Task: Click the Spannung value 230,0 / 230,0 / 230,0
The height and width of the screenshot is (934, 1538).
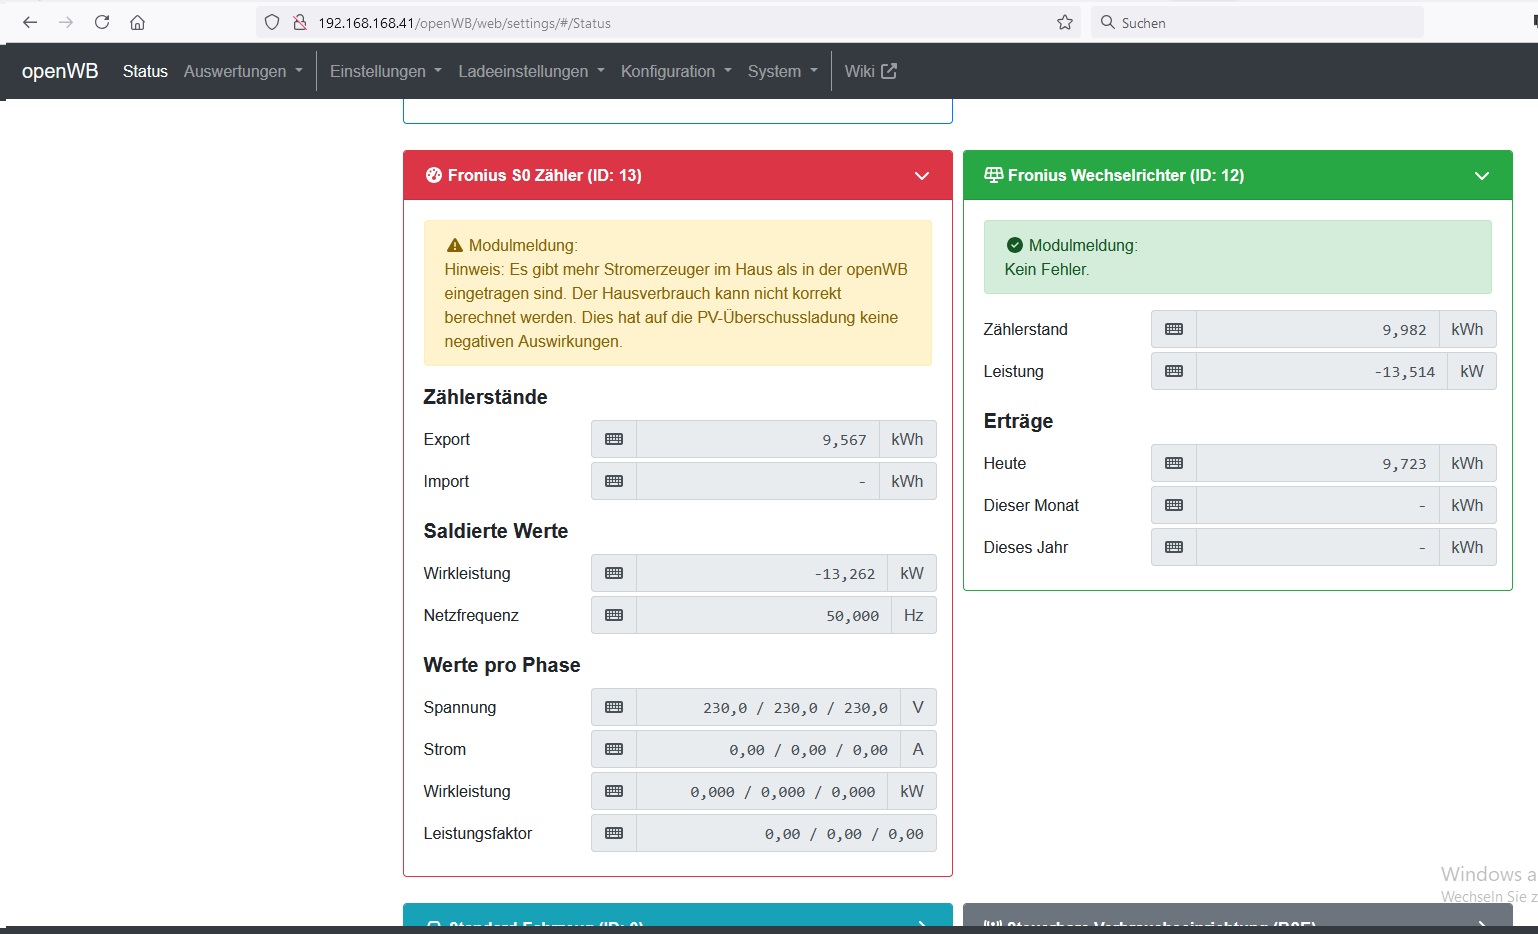Action: 768,707
